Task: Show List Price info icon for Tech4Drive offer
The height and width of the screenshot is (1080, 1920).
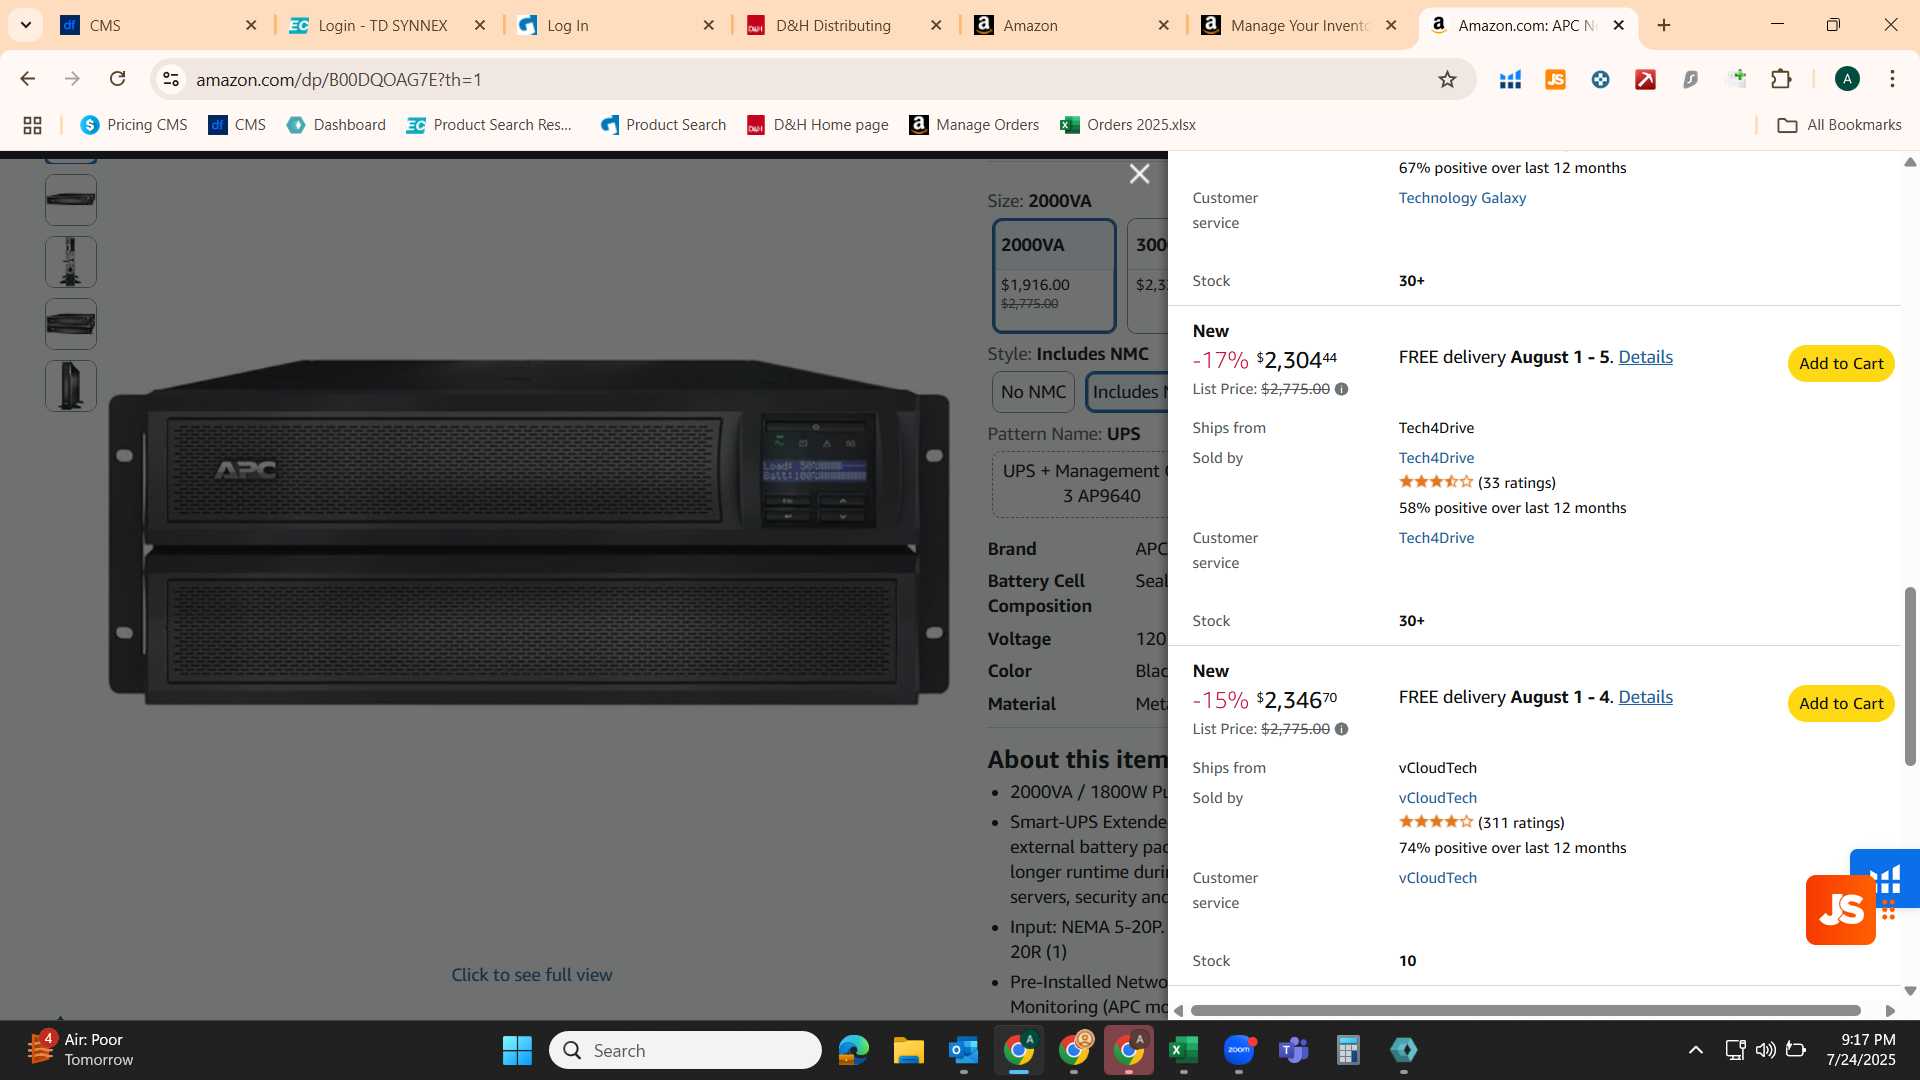Action: coord(1341,389)
